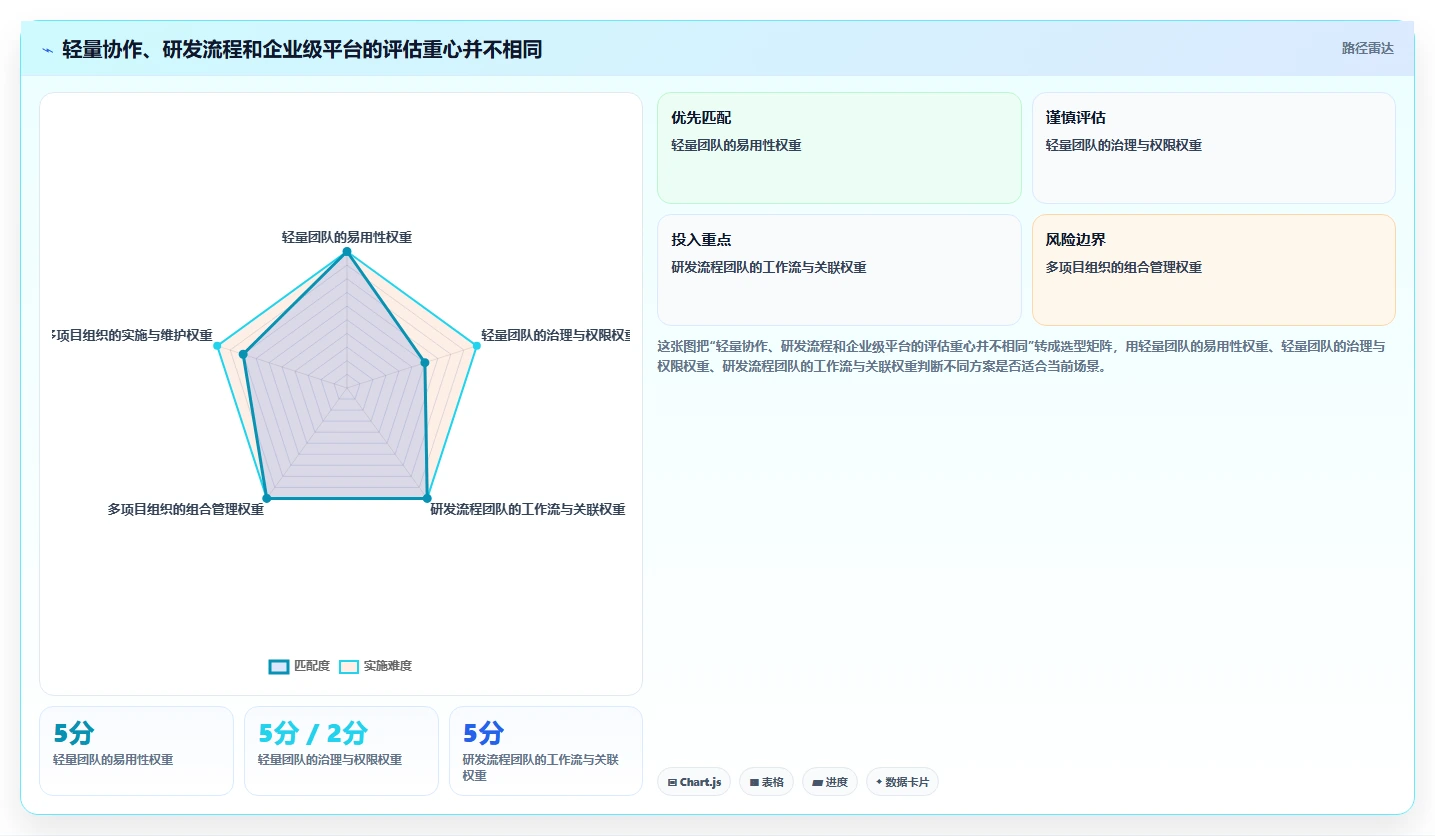Click the 轻量团队的治理与权限权重 axis label
This screenshot has width=1435, height=836.
point(556,335)
